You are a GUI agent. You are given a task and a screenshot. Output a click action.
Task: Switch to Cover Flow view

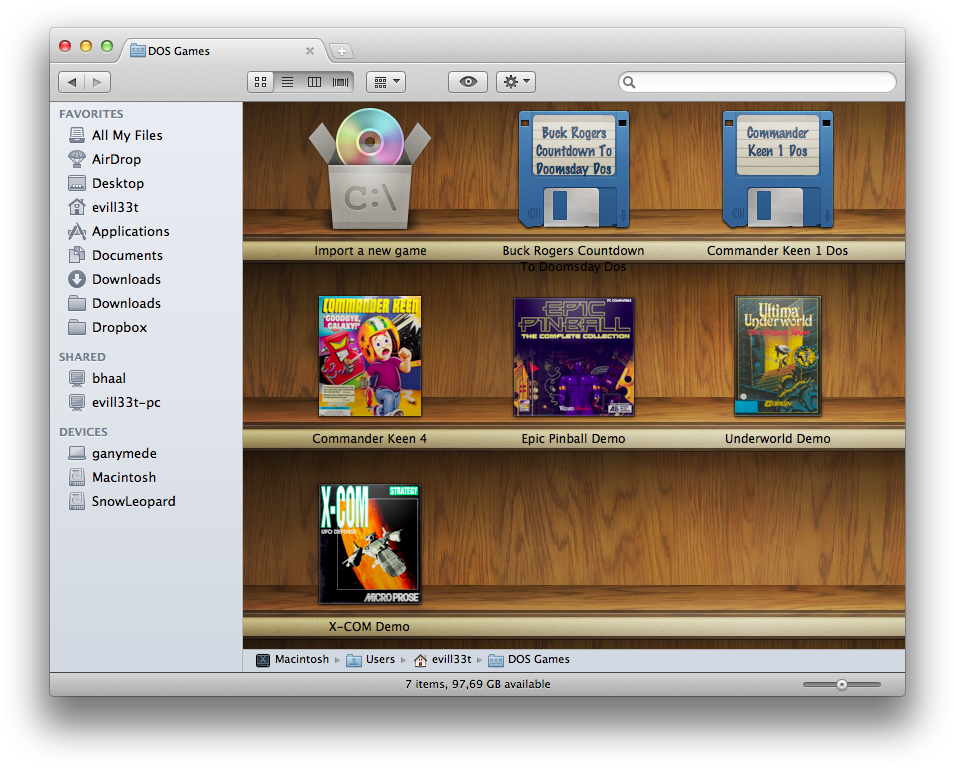(x=341, y=82)
